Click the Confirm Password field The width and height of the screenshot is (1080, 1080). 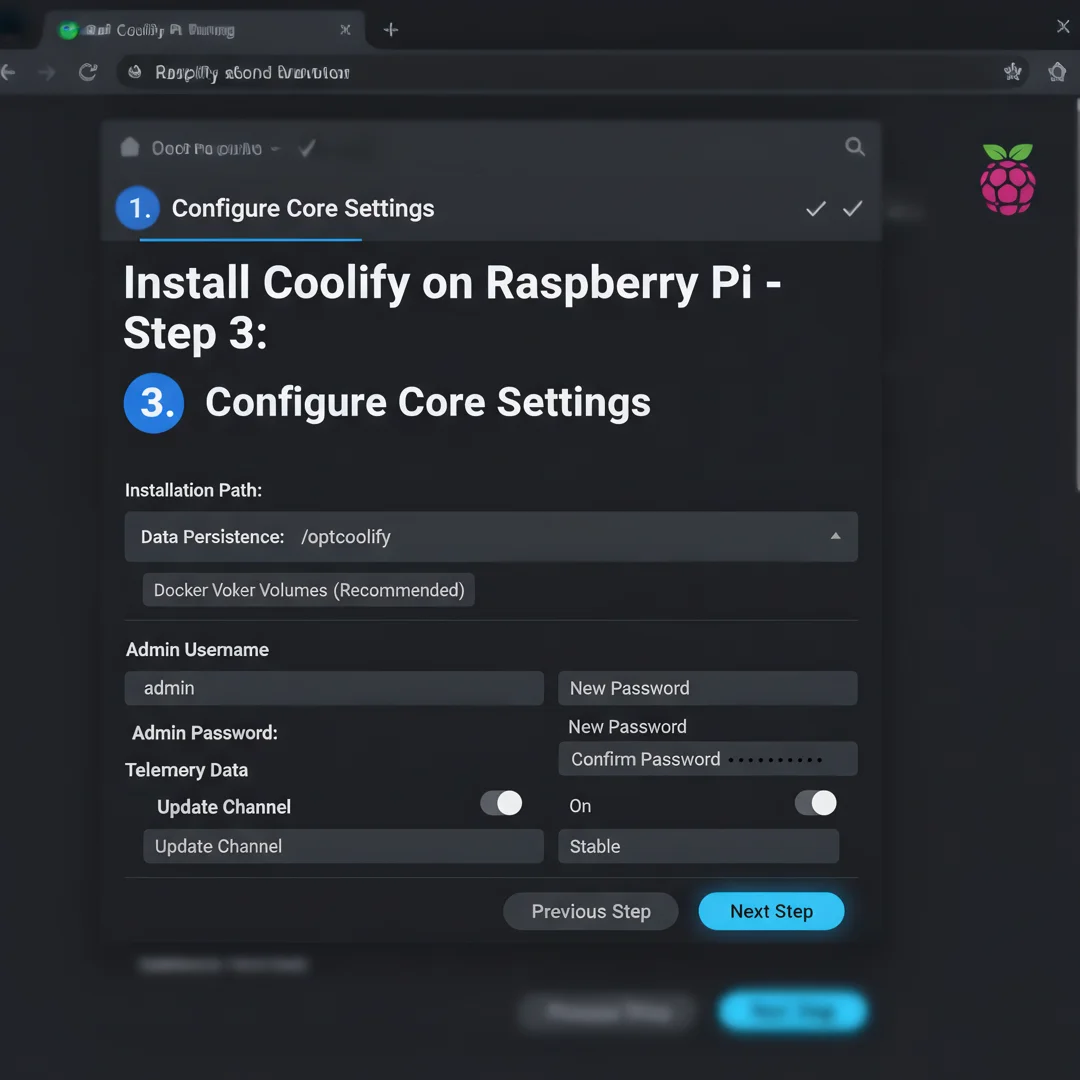pyautogui.click(x=707, y=759)
